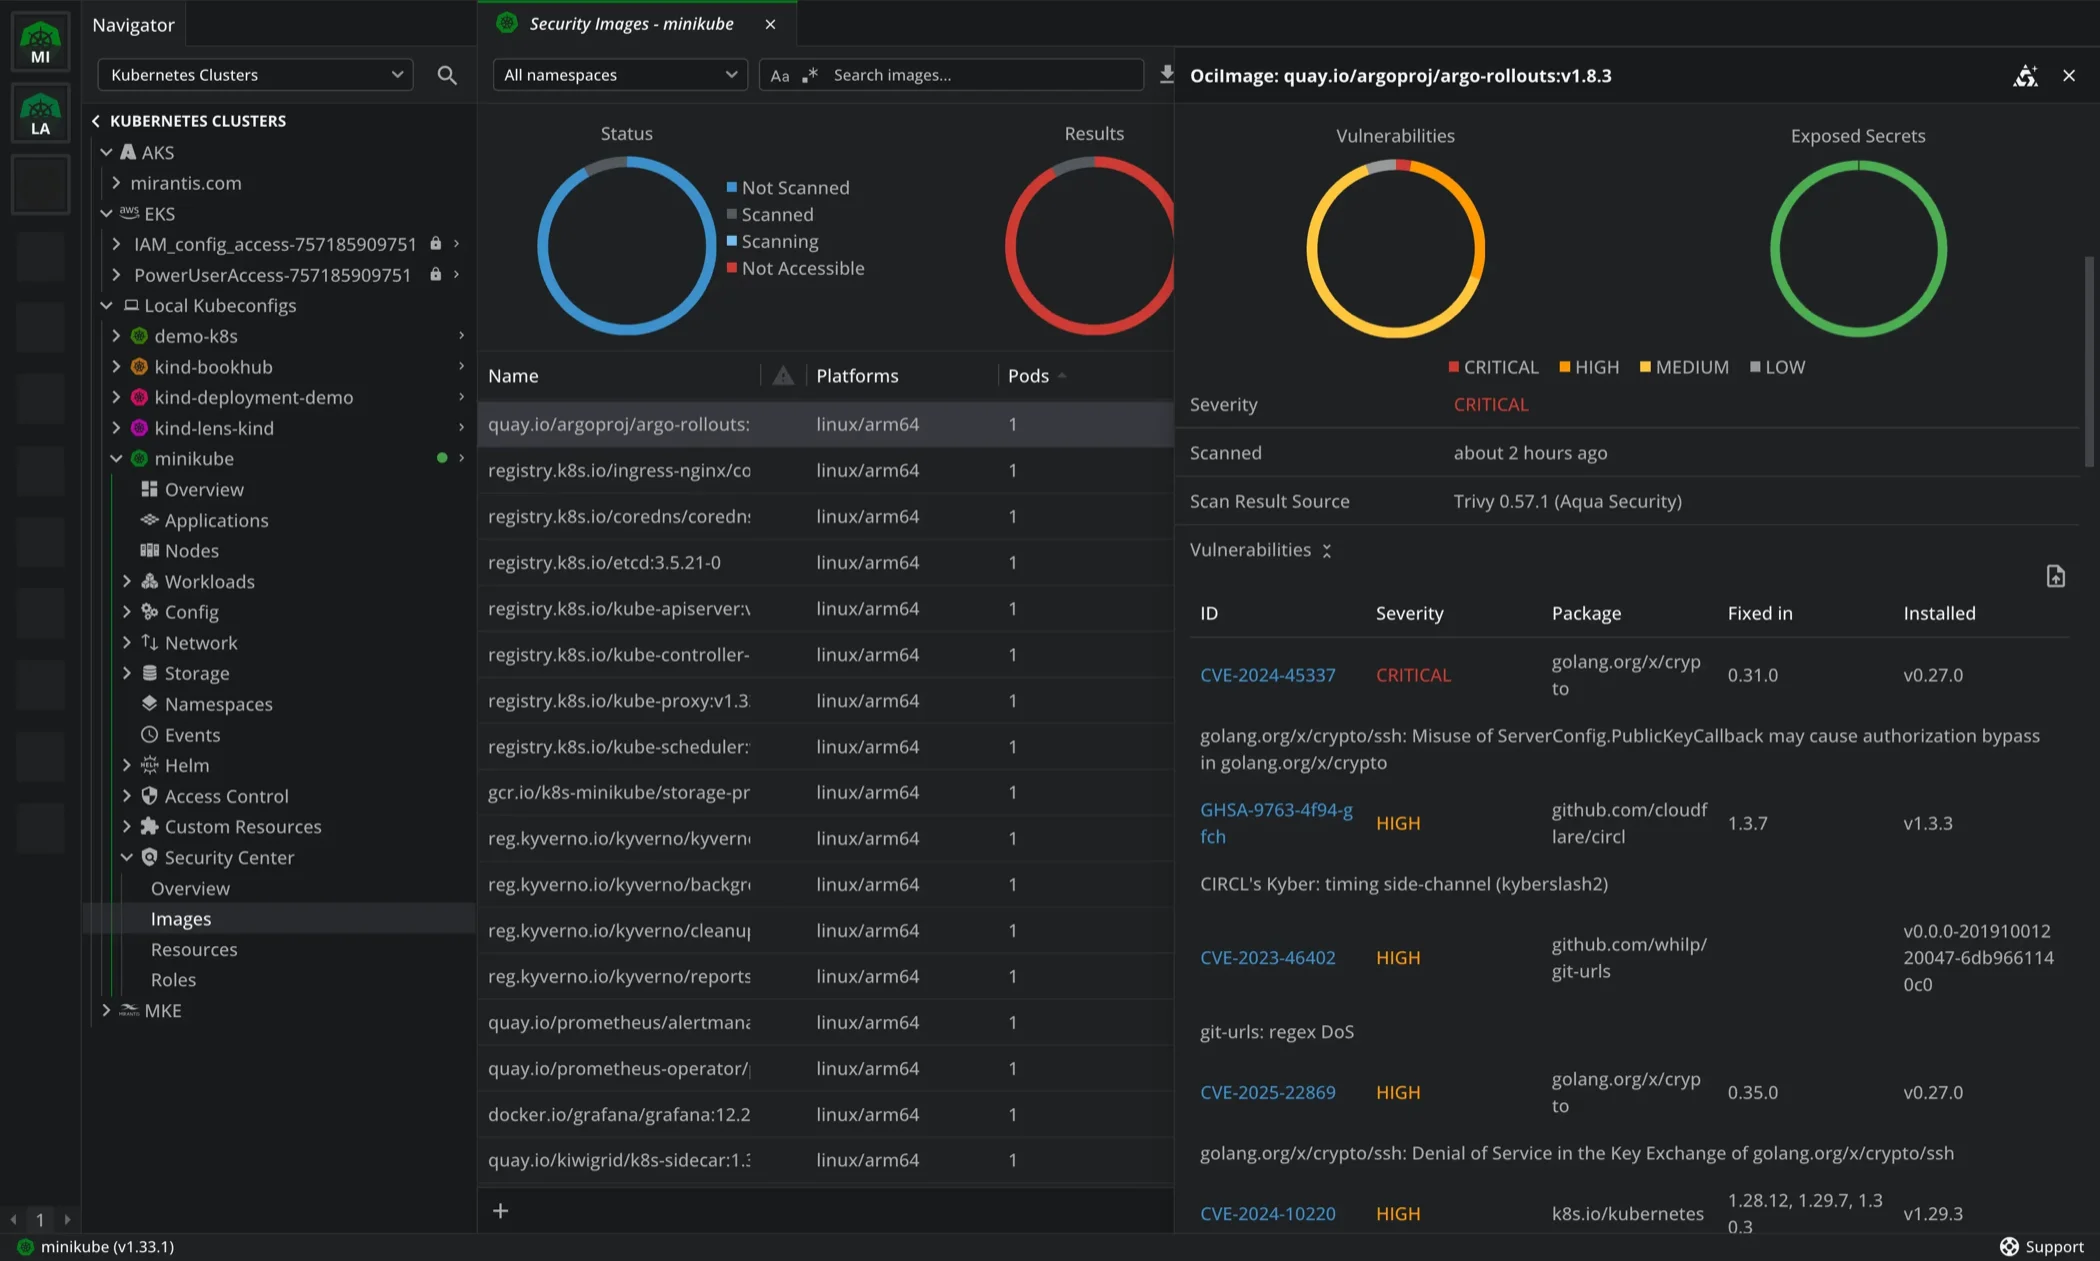Click lock icon beside PowerUserAccess-757185909751

(x=435, y=275)
